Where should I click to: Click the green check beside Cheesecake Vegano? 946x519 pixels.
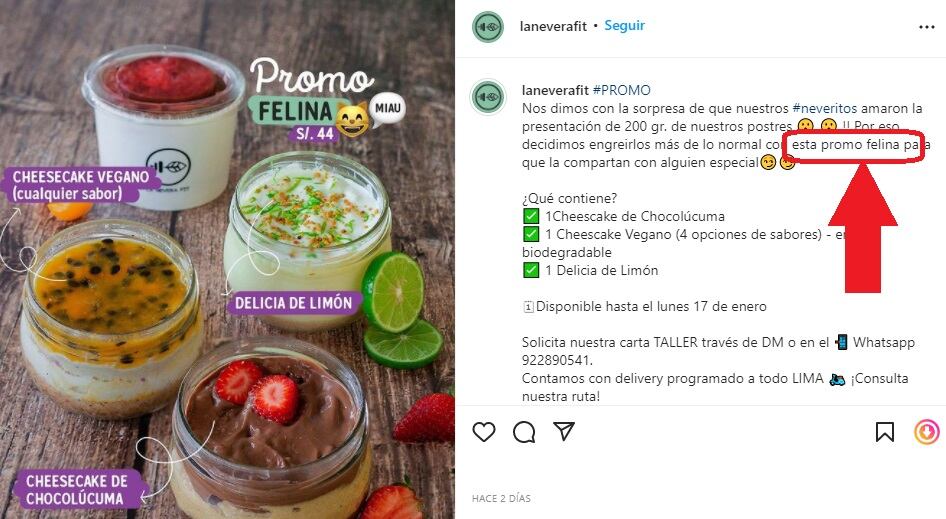pyautogui.click(x=531, y=234)
